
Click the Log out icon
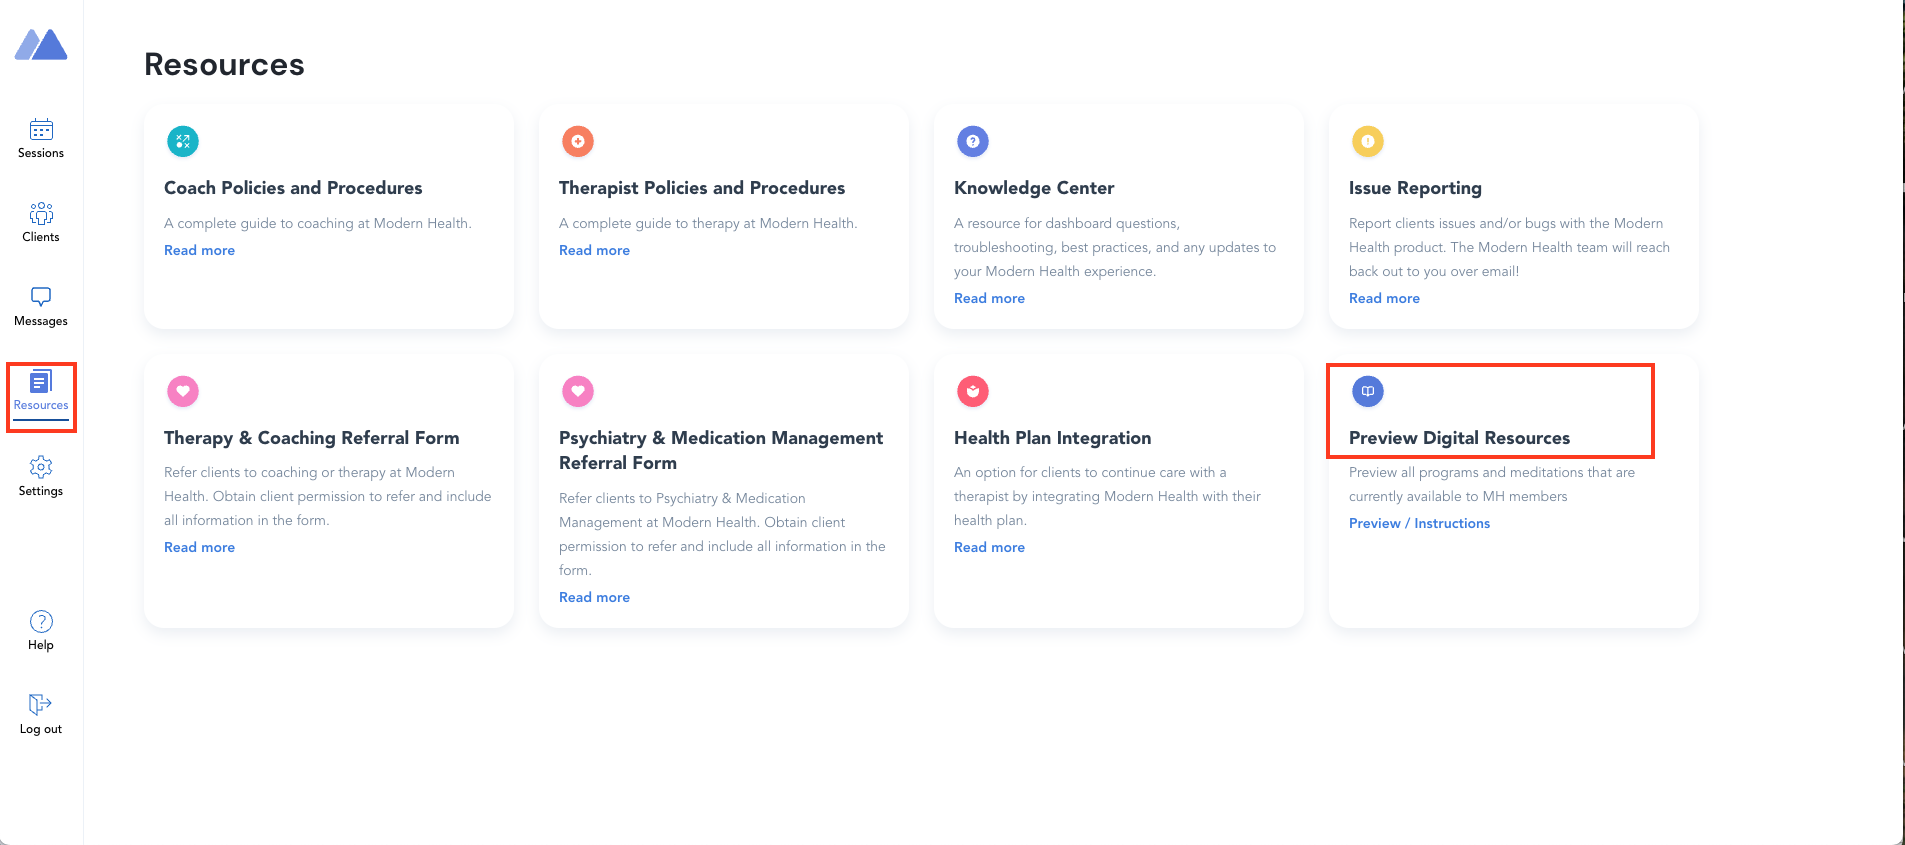click(41, 705)
